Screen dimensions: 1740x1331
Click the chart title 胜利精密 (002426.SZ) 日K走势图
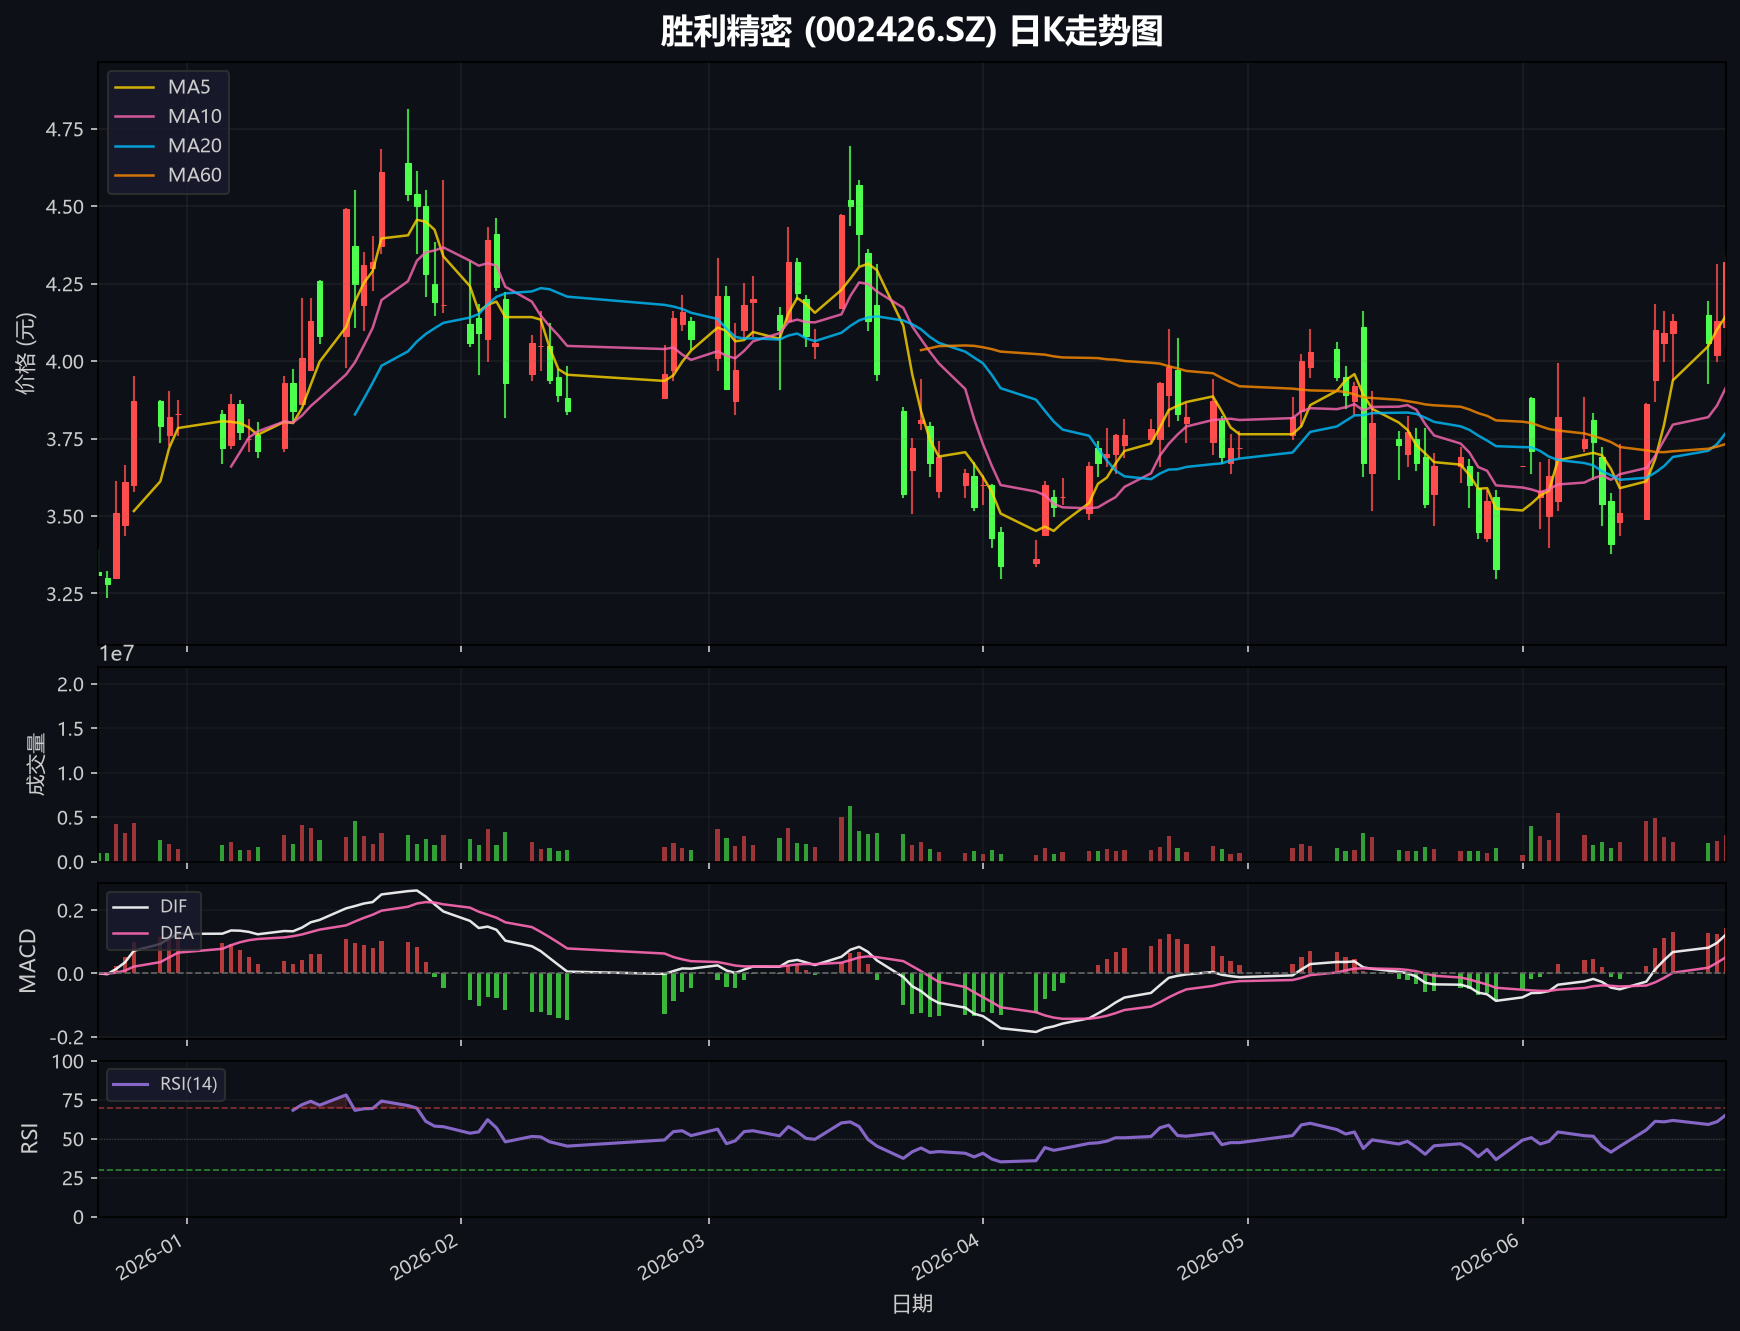click(x=911, y=31)
